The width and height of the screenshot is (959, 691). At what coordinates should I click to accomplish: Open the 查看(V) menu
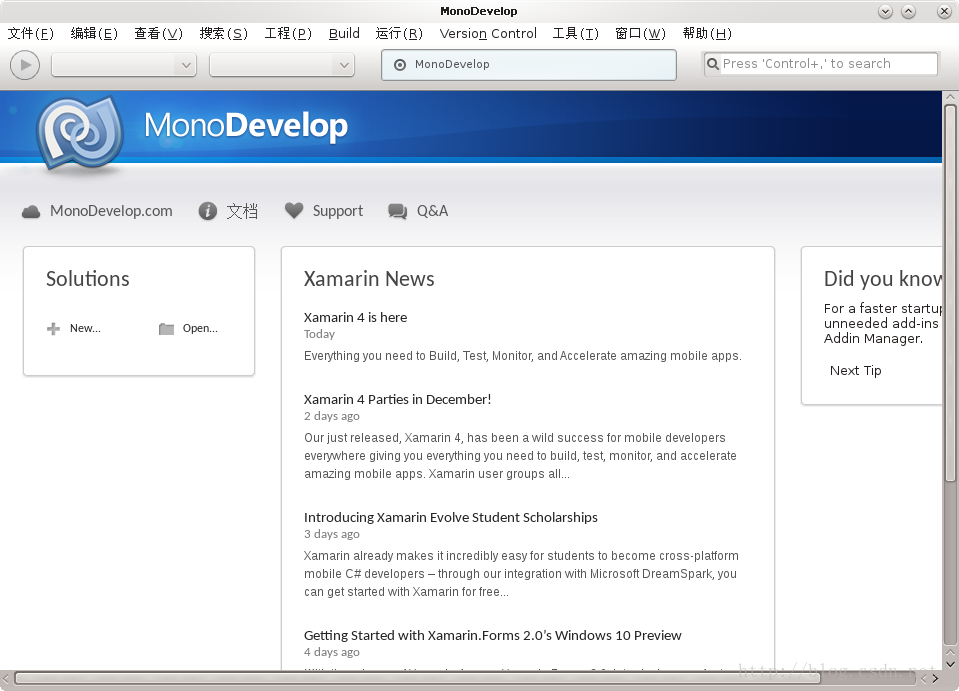(x=158, y=34)
